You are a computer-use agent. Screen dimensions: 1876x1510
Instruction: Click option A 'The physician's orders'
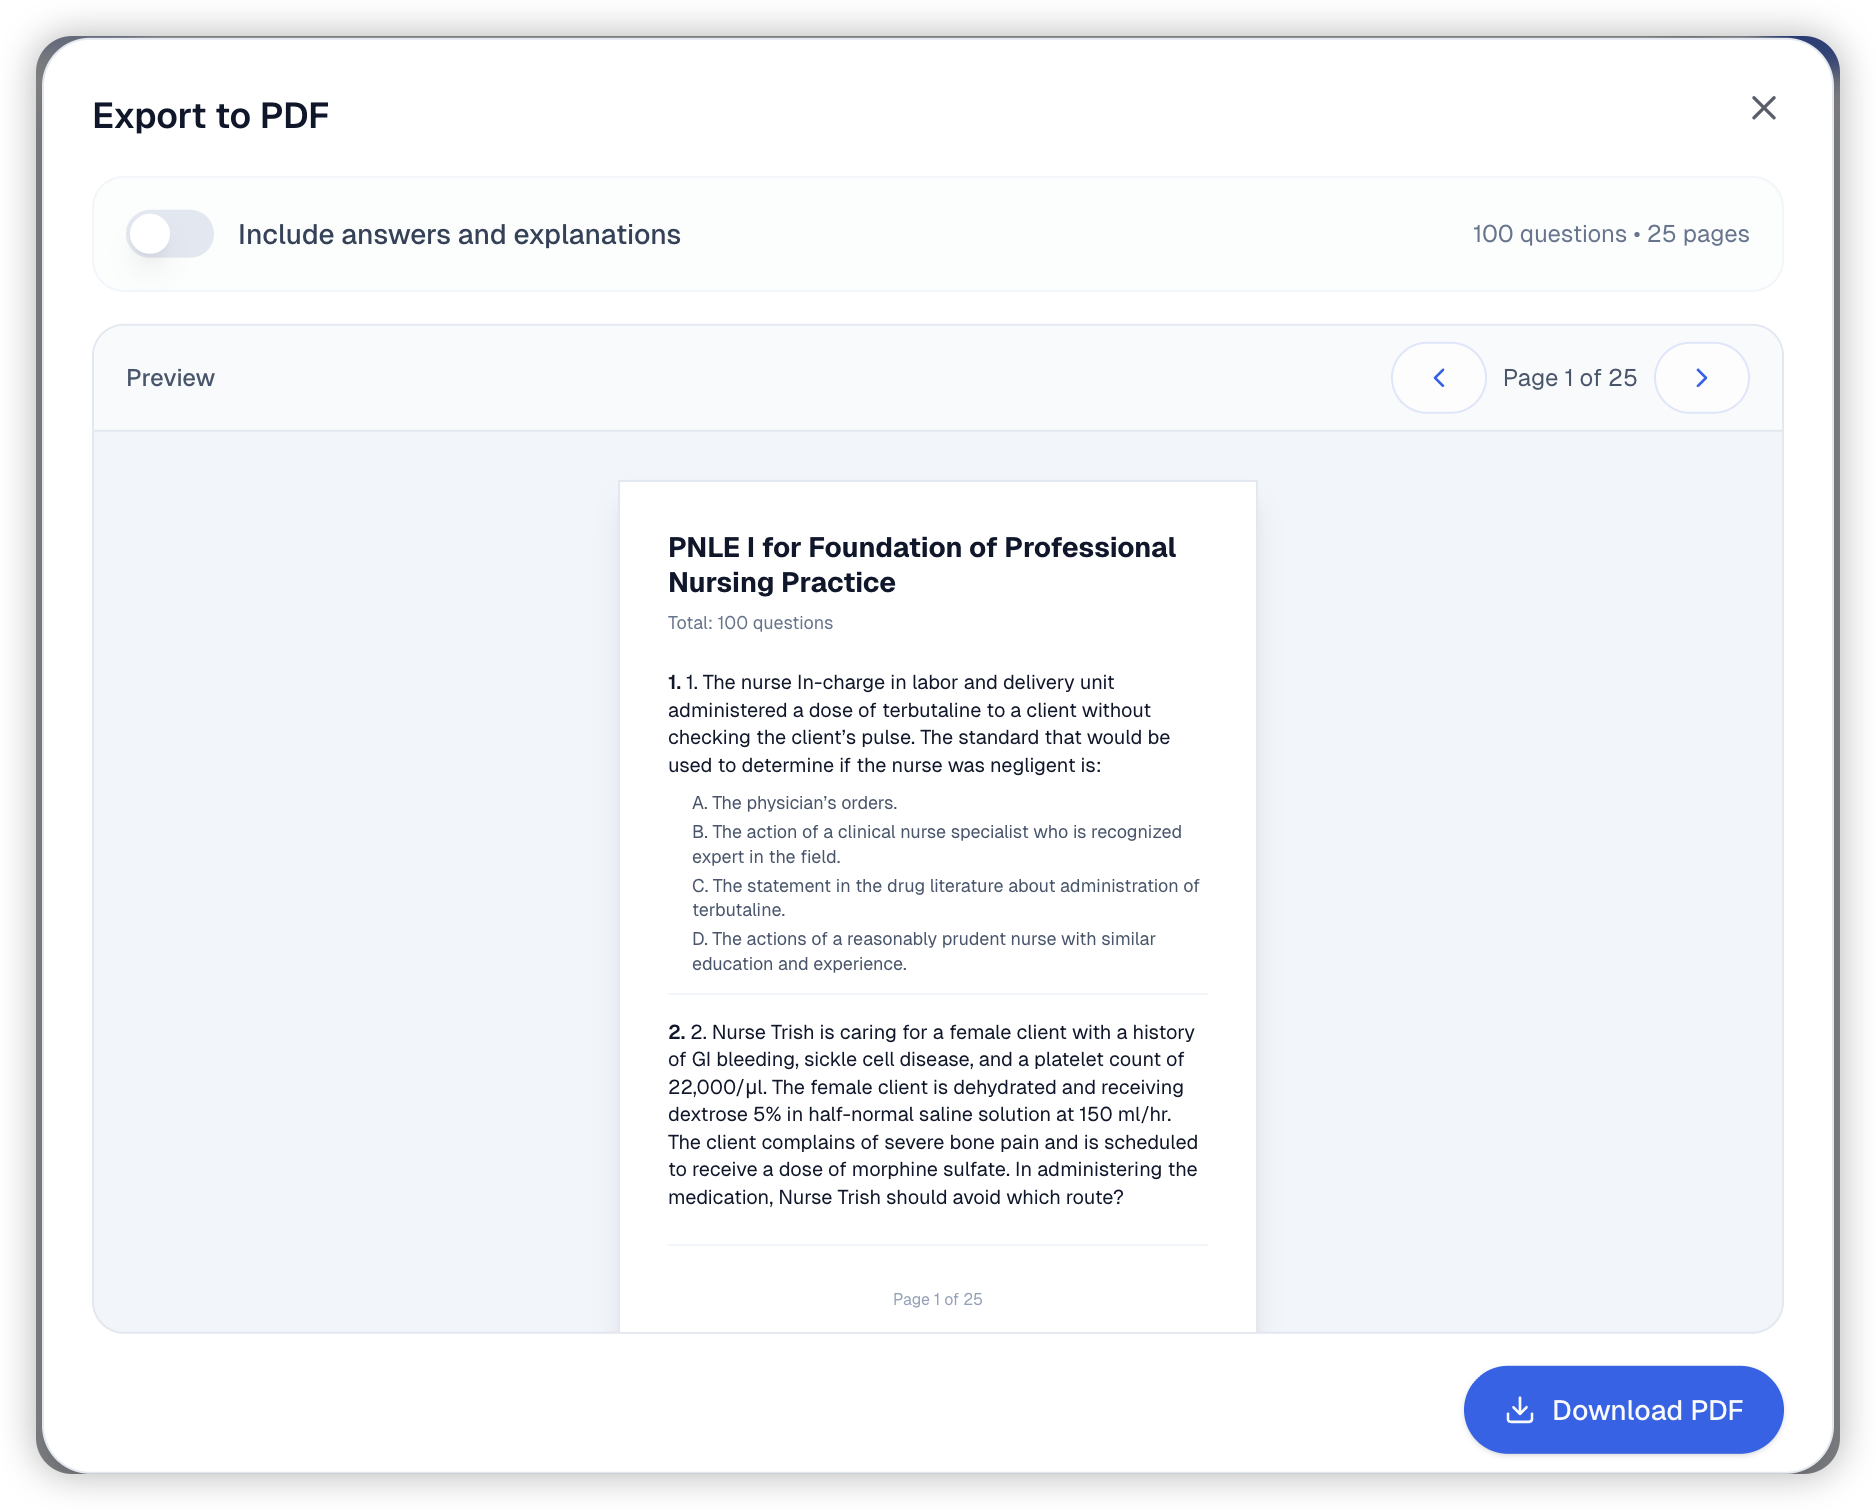click(x=794, y=803)
